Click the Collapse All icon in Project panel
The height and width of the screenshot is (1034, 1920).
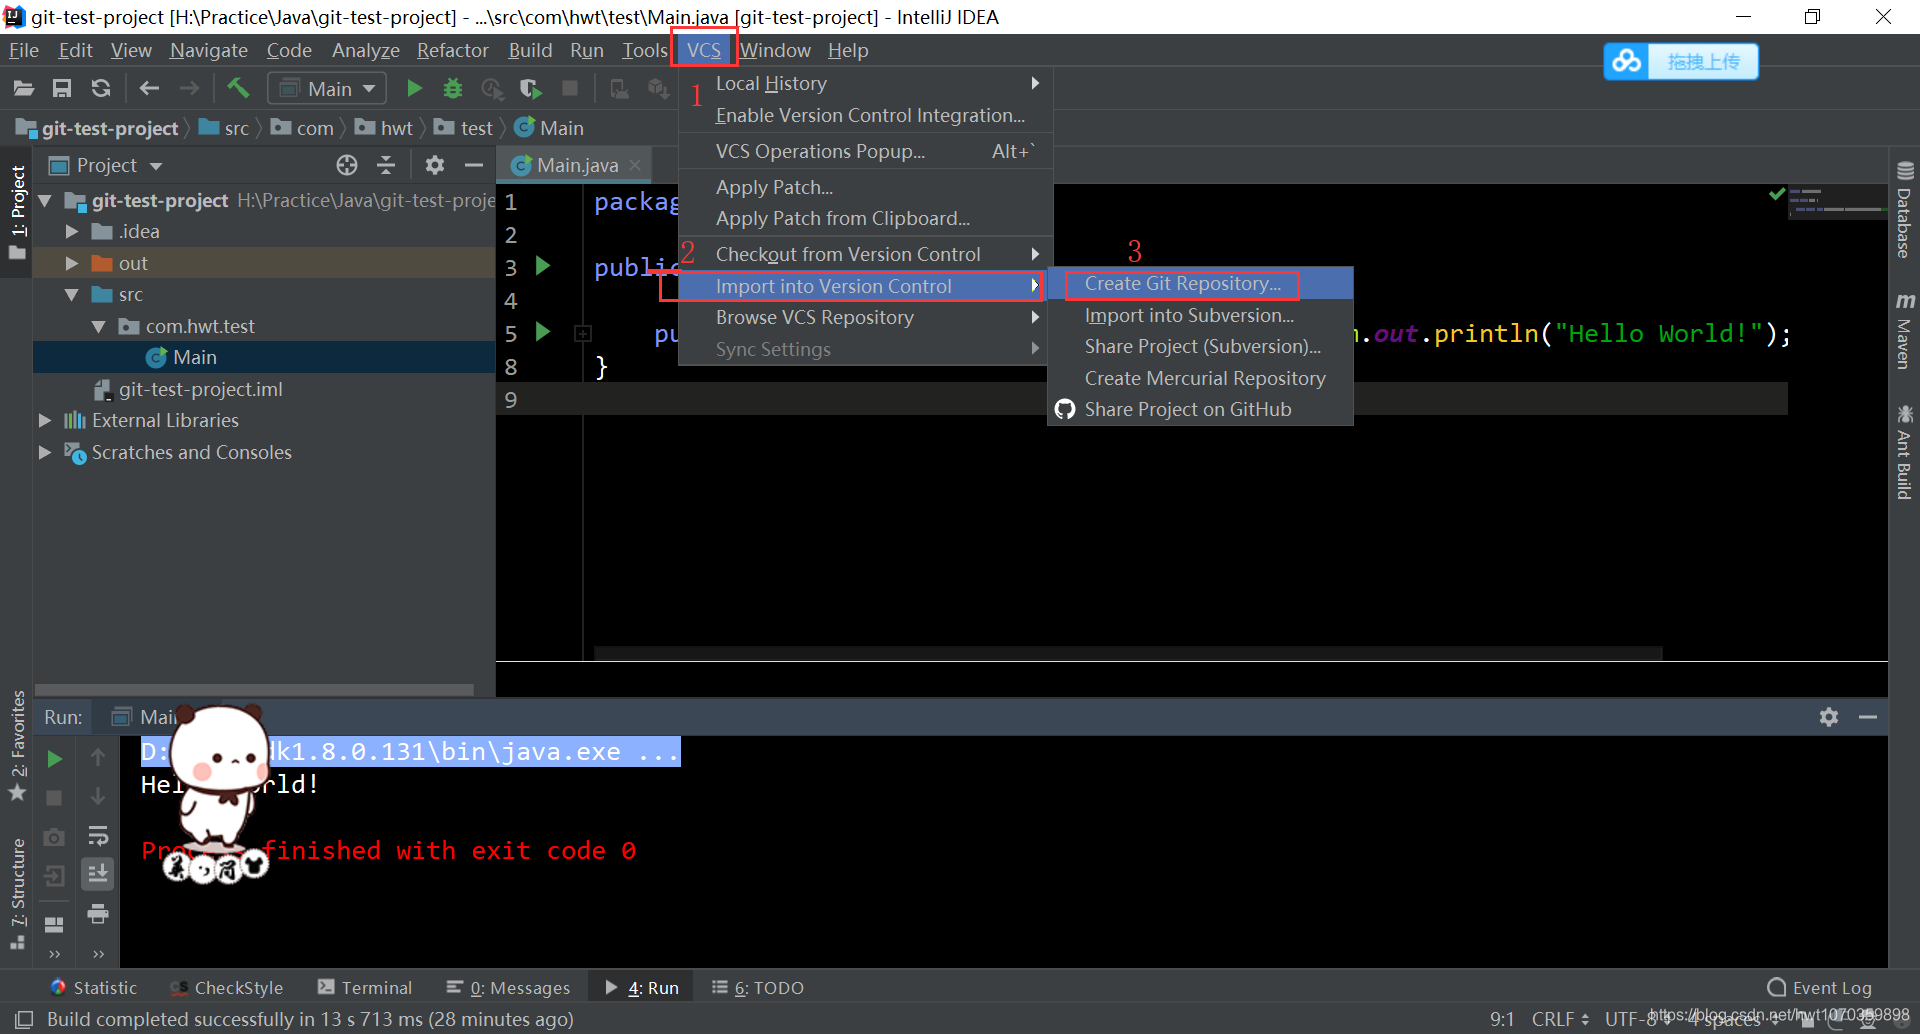[386, 165]
